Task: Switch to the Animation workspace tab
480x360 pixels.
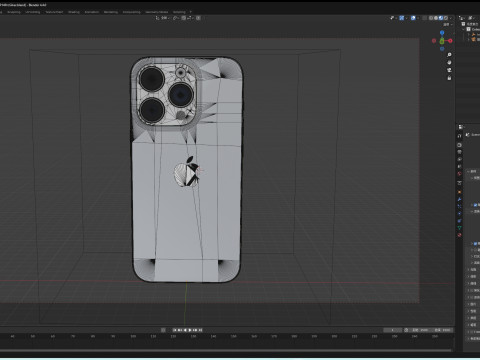Action: coord(92,12)
